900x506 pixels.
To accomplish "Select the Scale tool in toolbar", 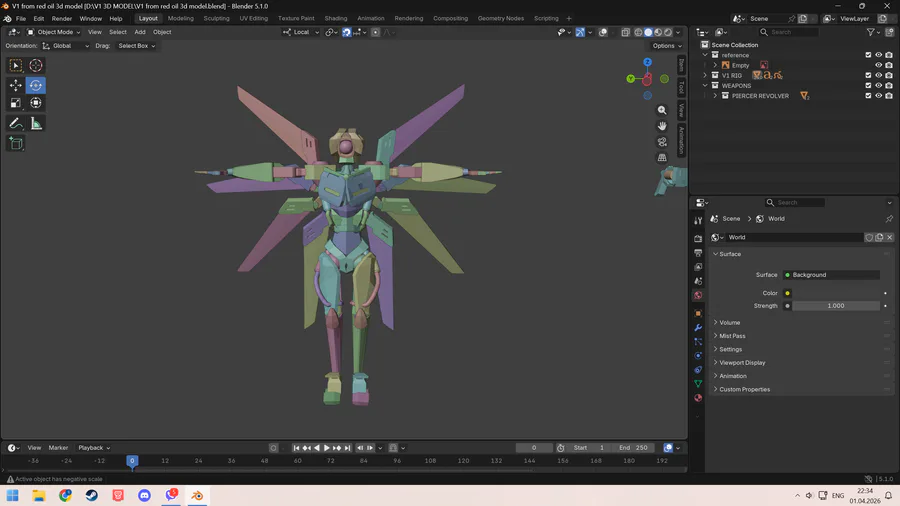I will [x=16, y=103].
